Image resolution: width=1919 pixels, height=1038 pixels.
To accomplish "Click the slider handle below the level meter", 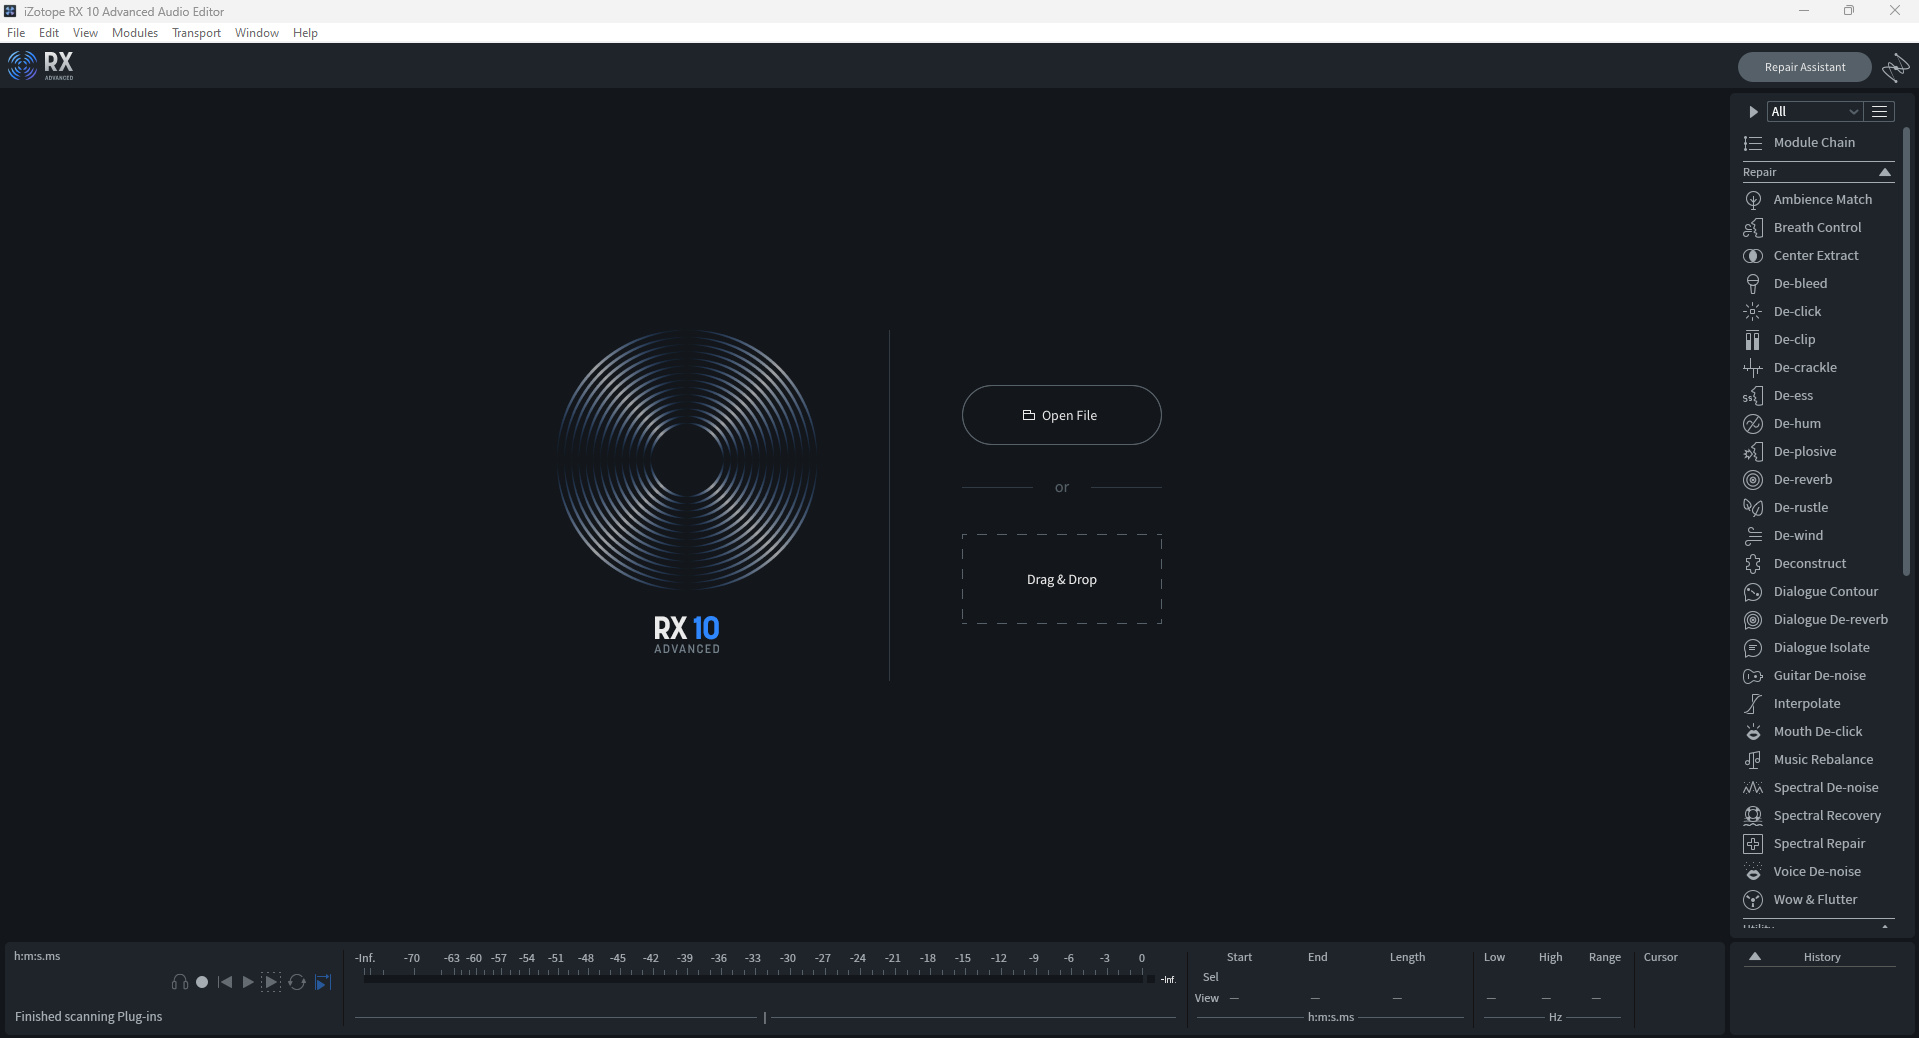I will [765, 1018].
